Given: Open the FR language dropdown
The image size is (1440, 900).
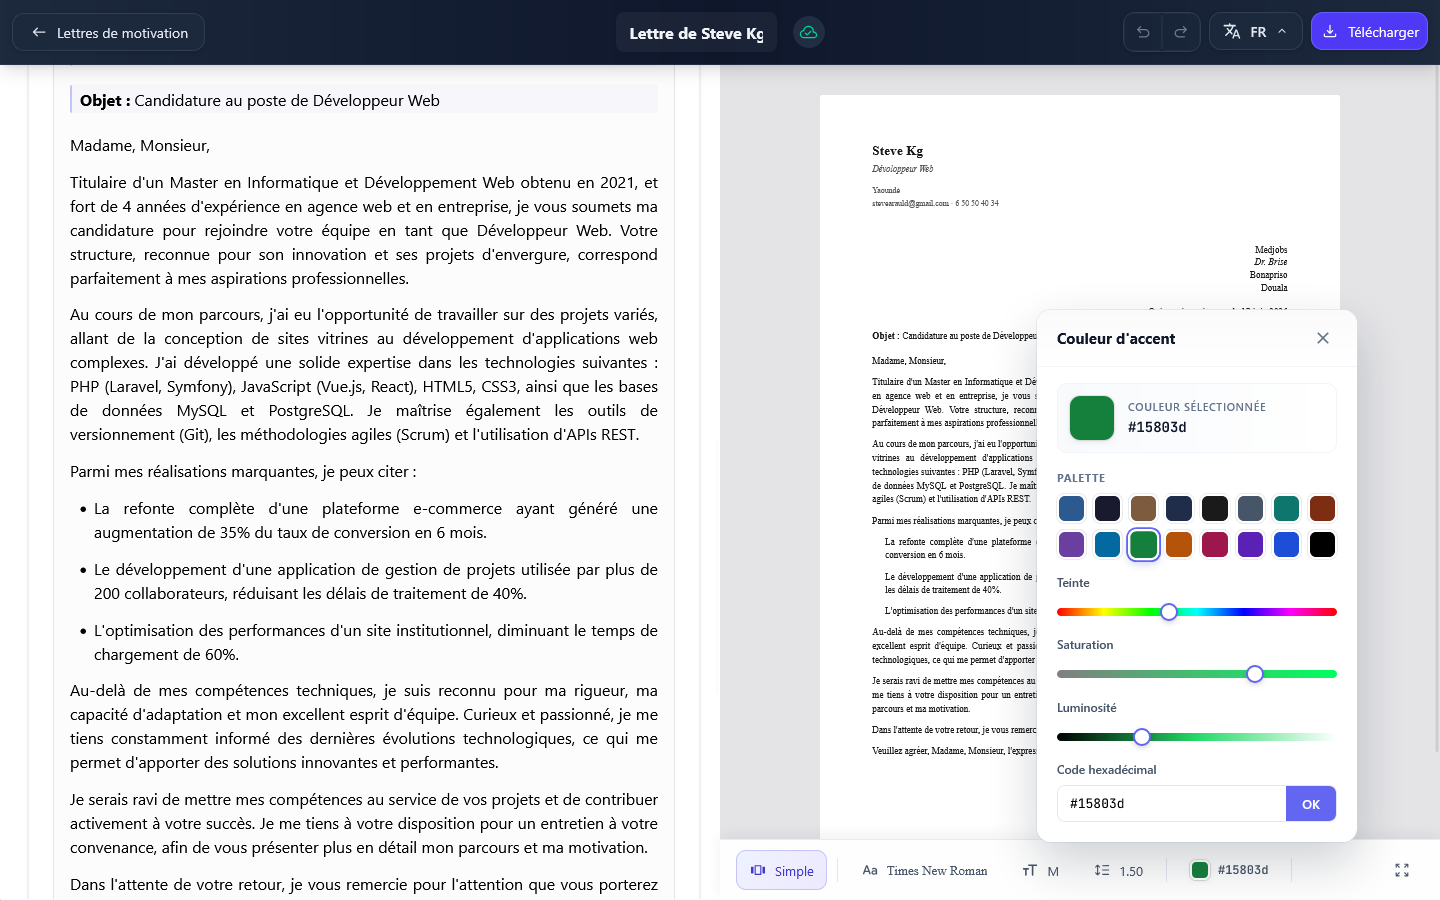Looking at the screenshot, I should click(x=1256, y=32).
